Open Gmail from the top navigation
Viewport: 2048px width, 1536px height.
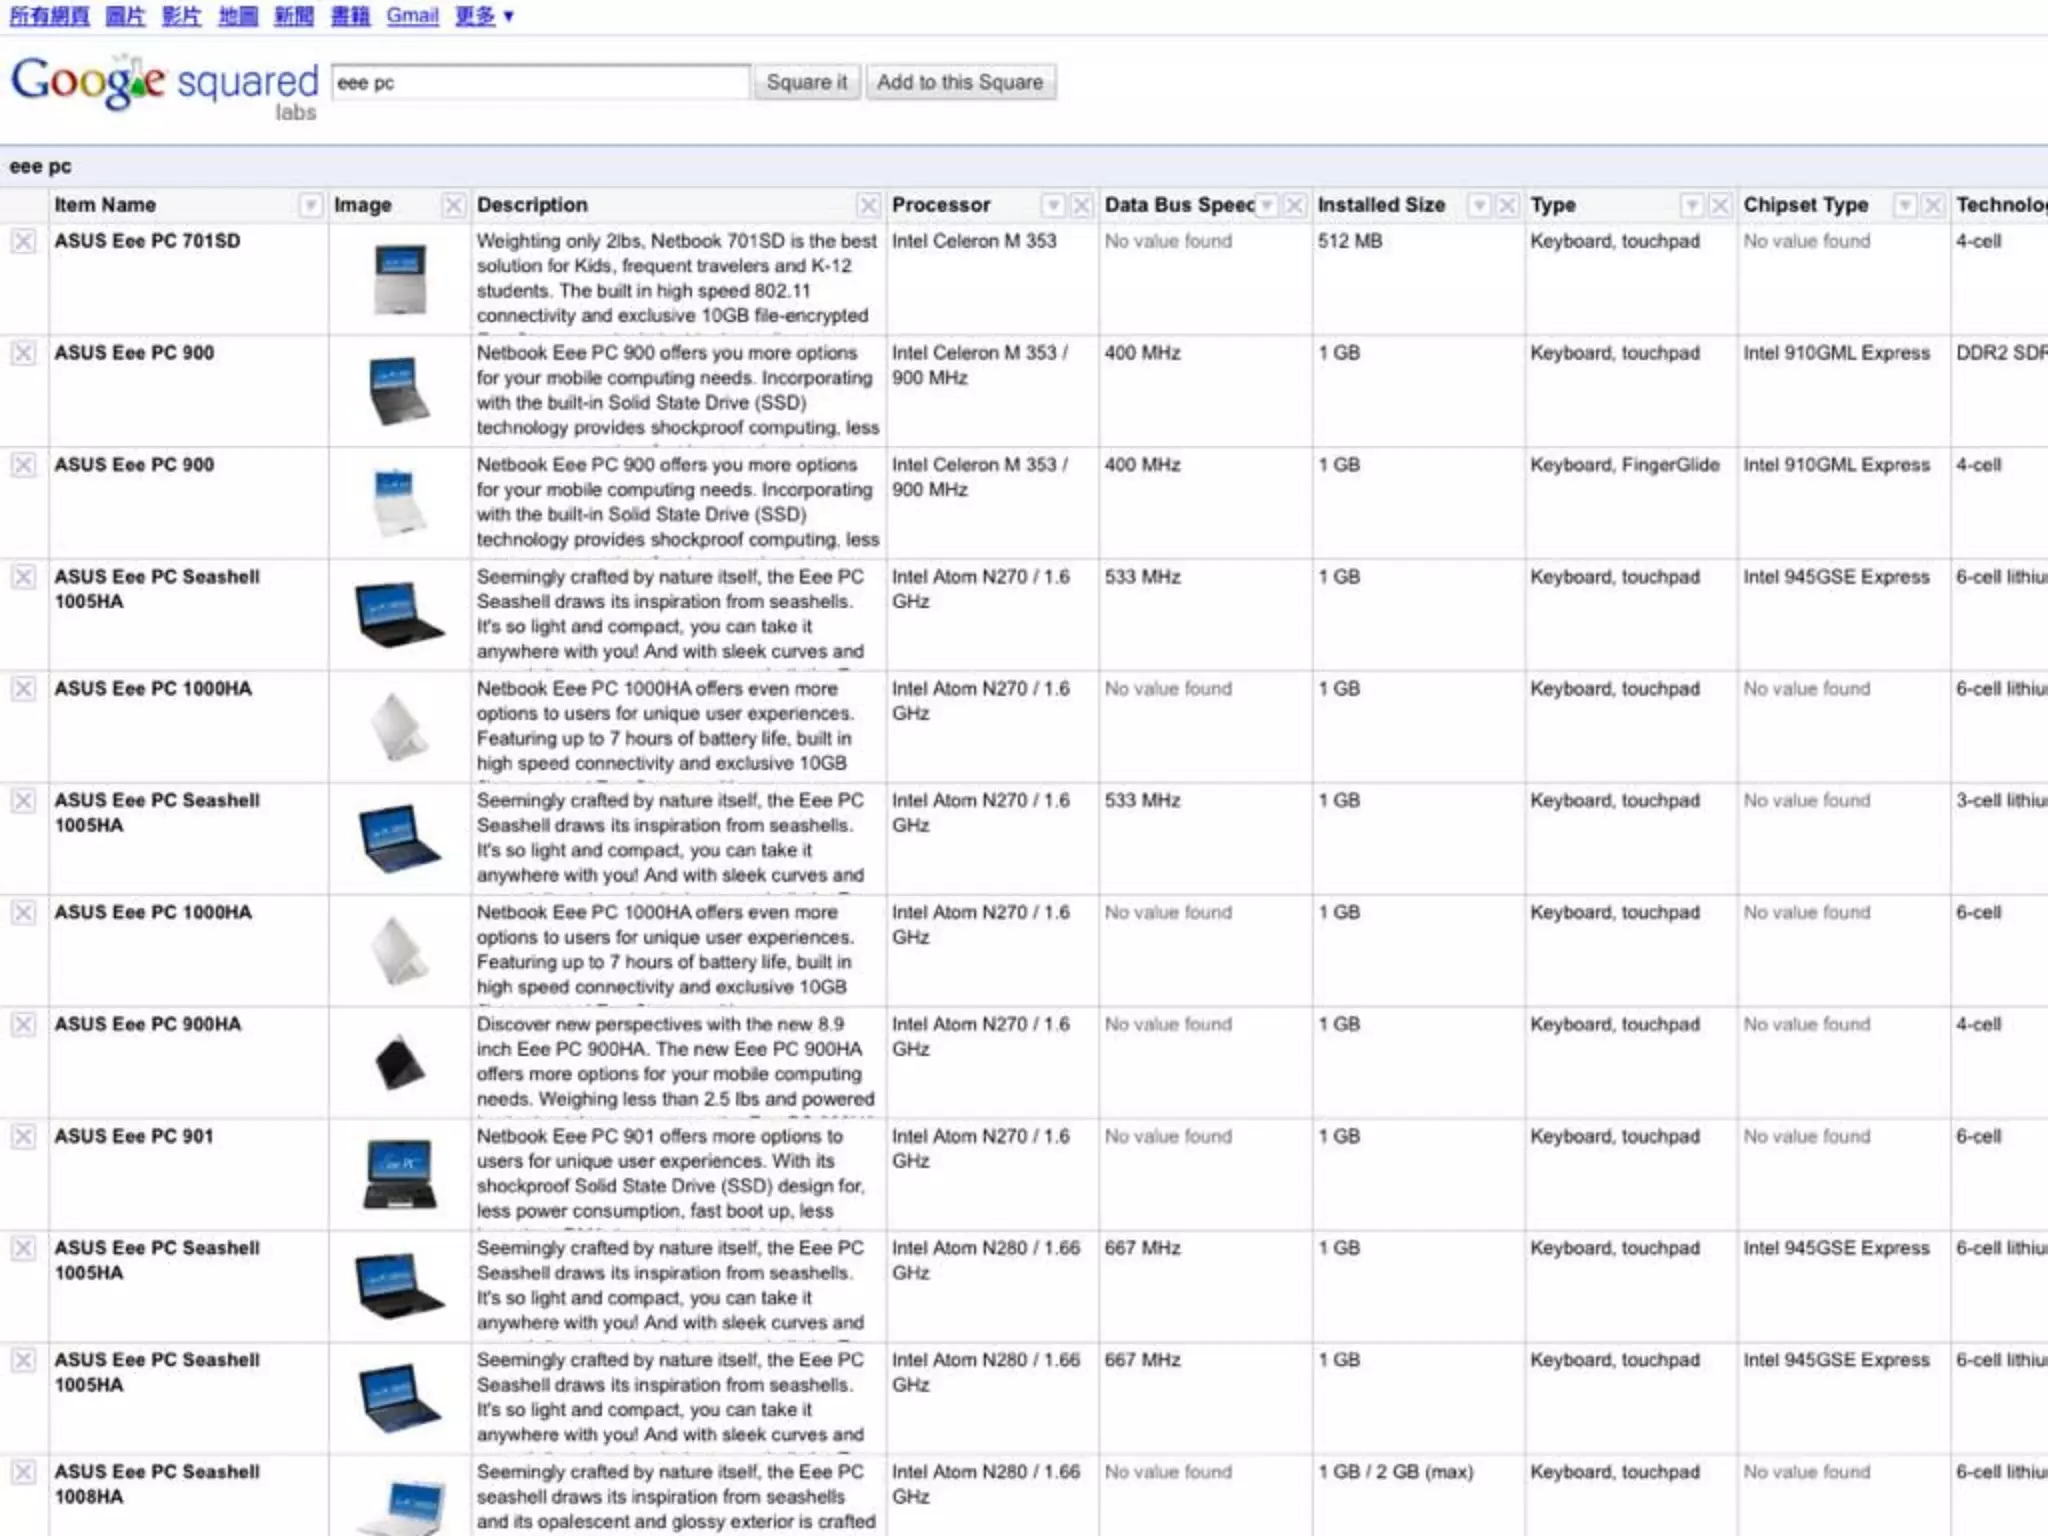[x=412, y=16]
